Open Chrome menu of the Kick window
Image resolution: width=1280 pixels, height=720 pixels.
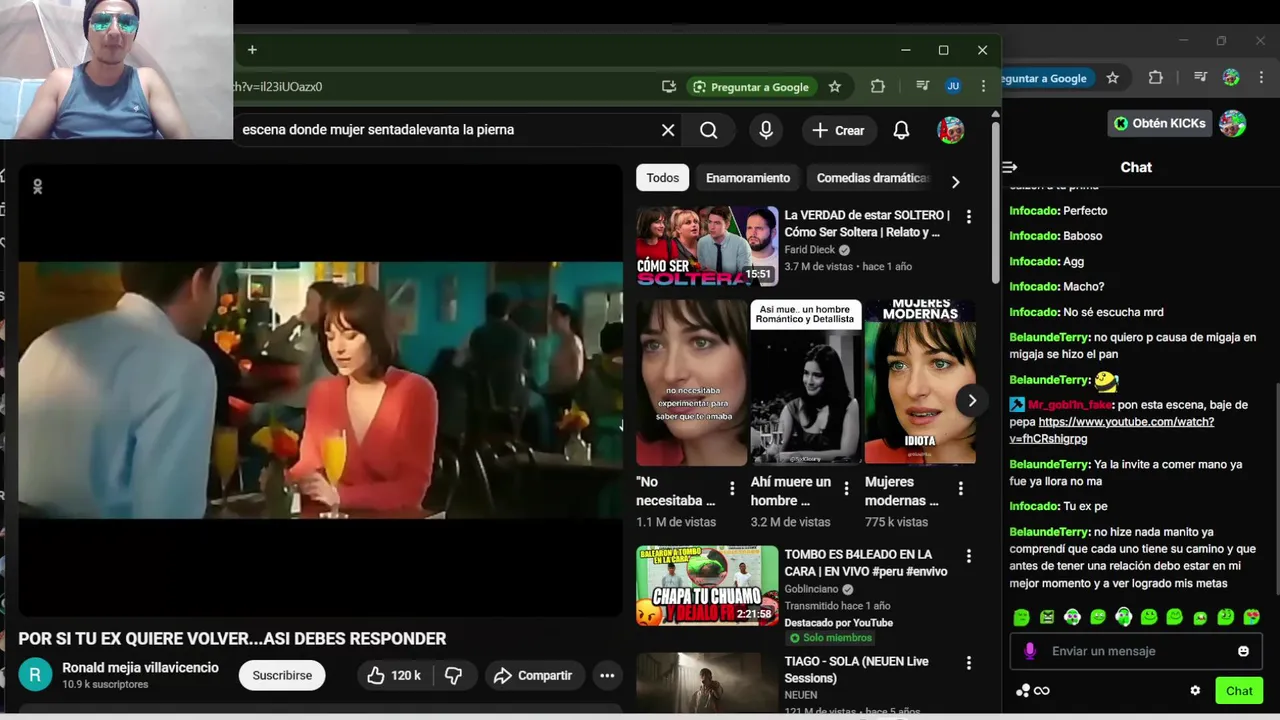(1261, 78)
